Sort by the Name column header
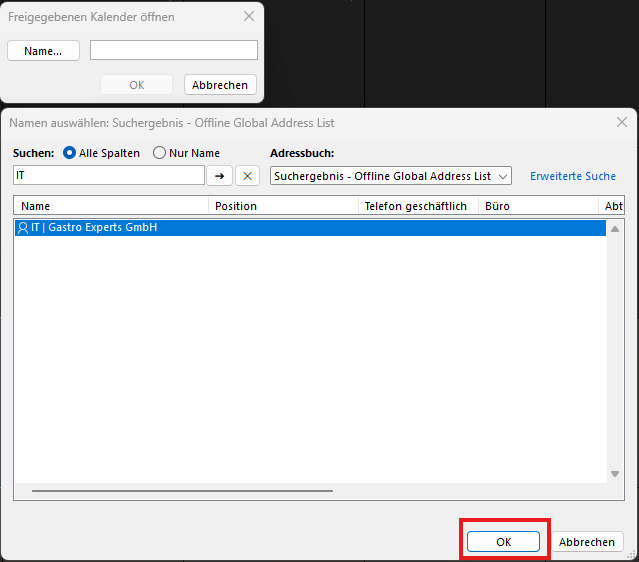Viewport: 639px width, 562px height. click(110, 206)
